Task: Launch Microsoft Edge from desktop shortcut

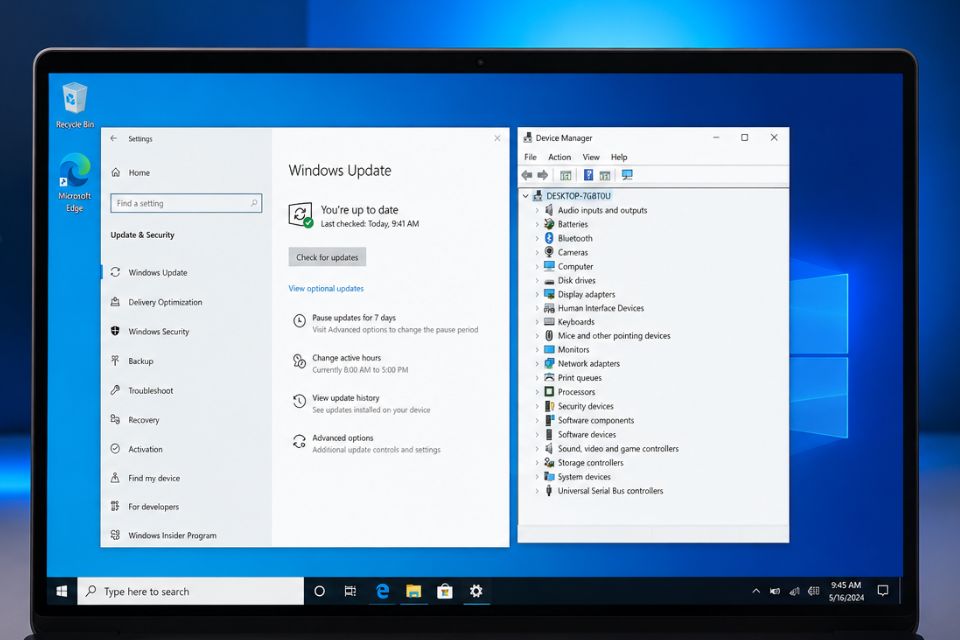Action: pyautogui.click(x=75, y=183)
